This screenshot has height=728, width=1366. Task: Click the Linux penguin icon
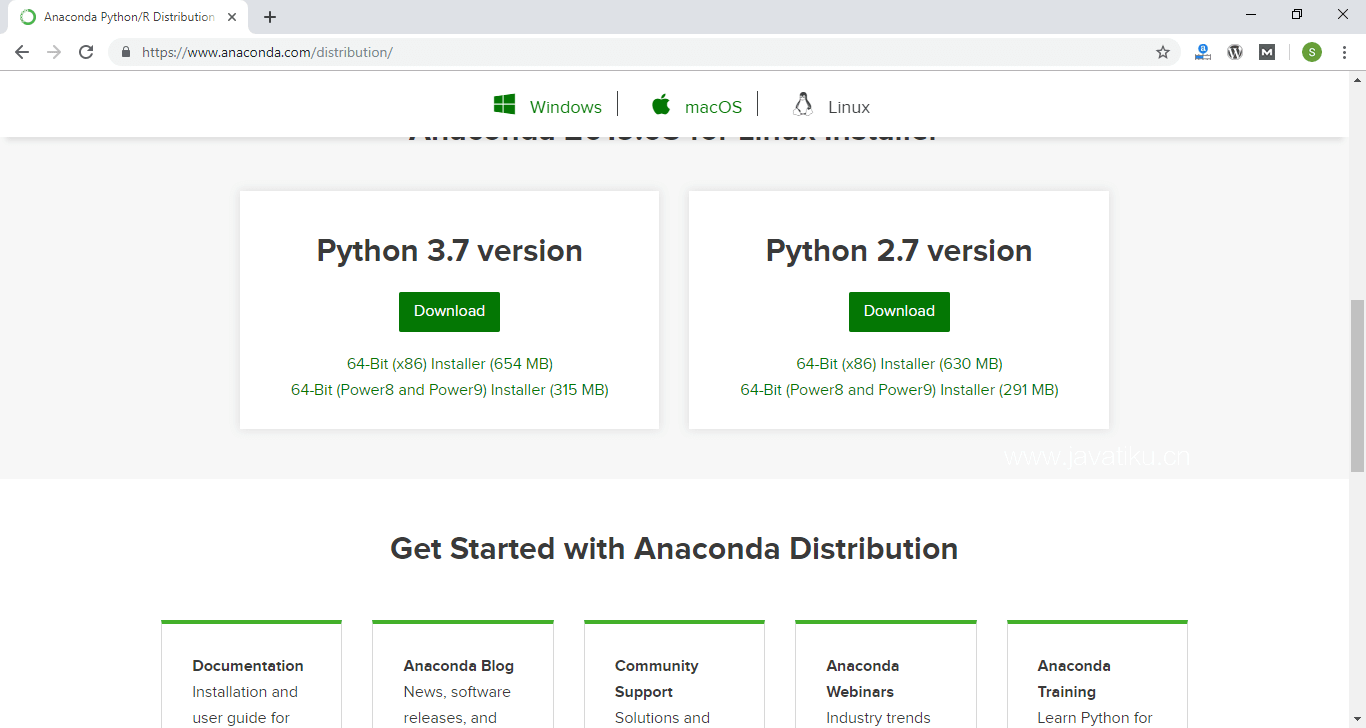803,104
